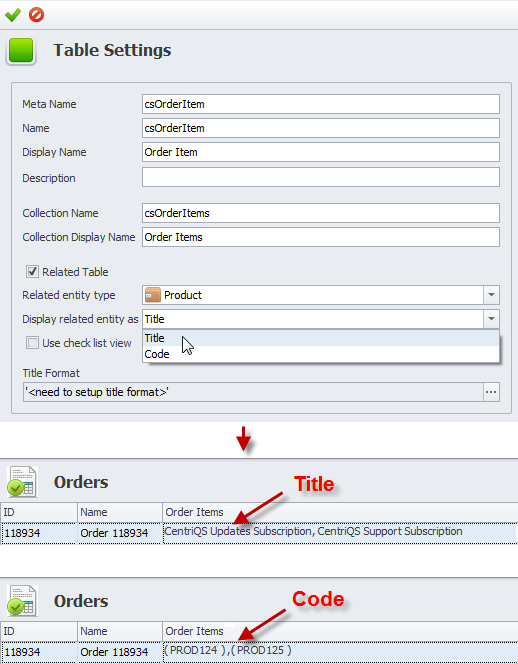Viewport: 518px width, 664px height.
Task: Select the CentriQS Updates Subscription cell
Action: tap(340, 533)
